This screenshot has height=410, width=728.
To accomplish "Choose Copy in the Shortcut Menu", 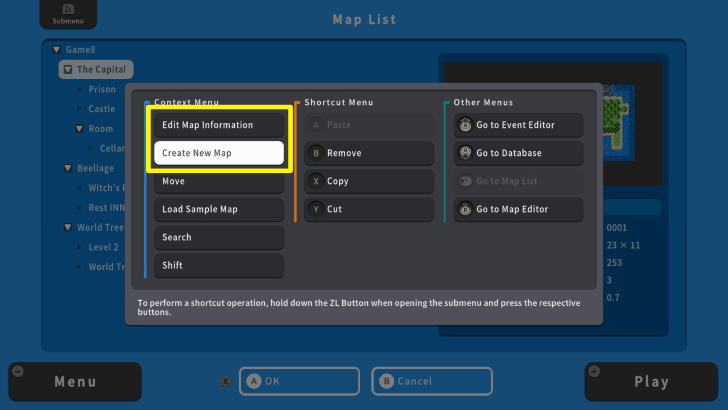I will pyautogui.click(x=369, y=181).
